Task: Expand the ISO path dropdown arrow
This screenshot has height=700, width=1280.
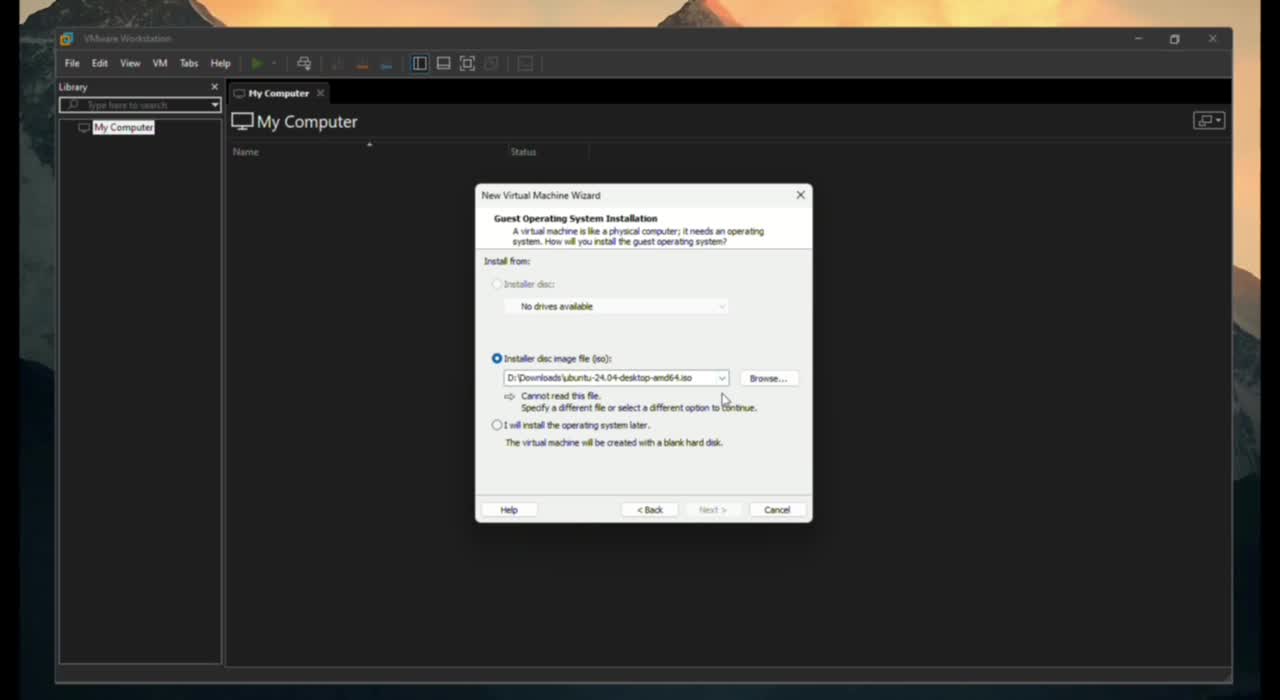Action: 721,378
